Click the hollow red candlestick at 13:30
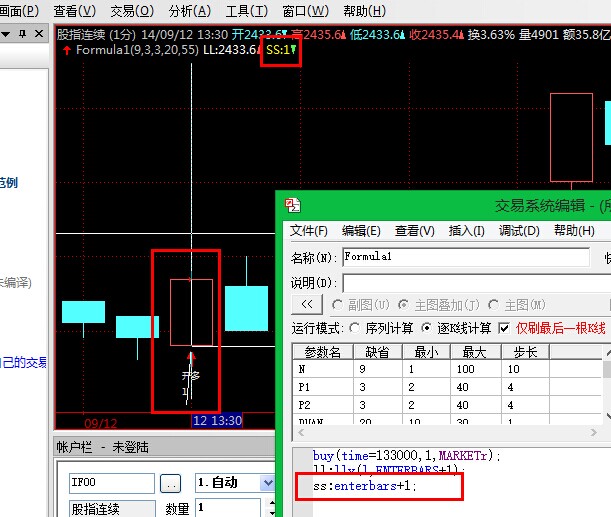Screen dimensions: 611x517 191,312
